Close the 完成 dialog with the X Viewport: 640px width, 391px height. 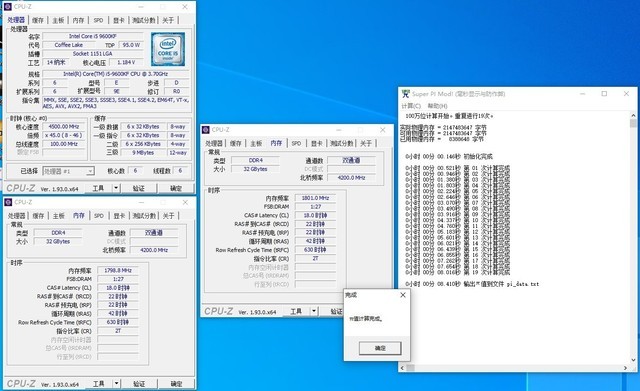coord(403,295)
